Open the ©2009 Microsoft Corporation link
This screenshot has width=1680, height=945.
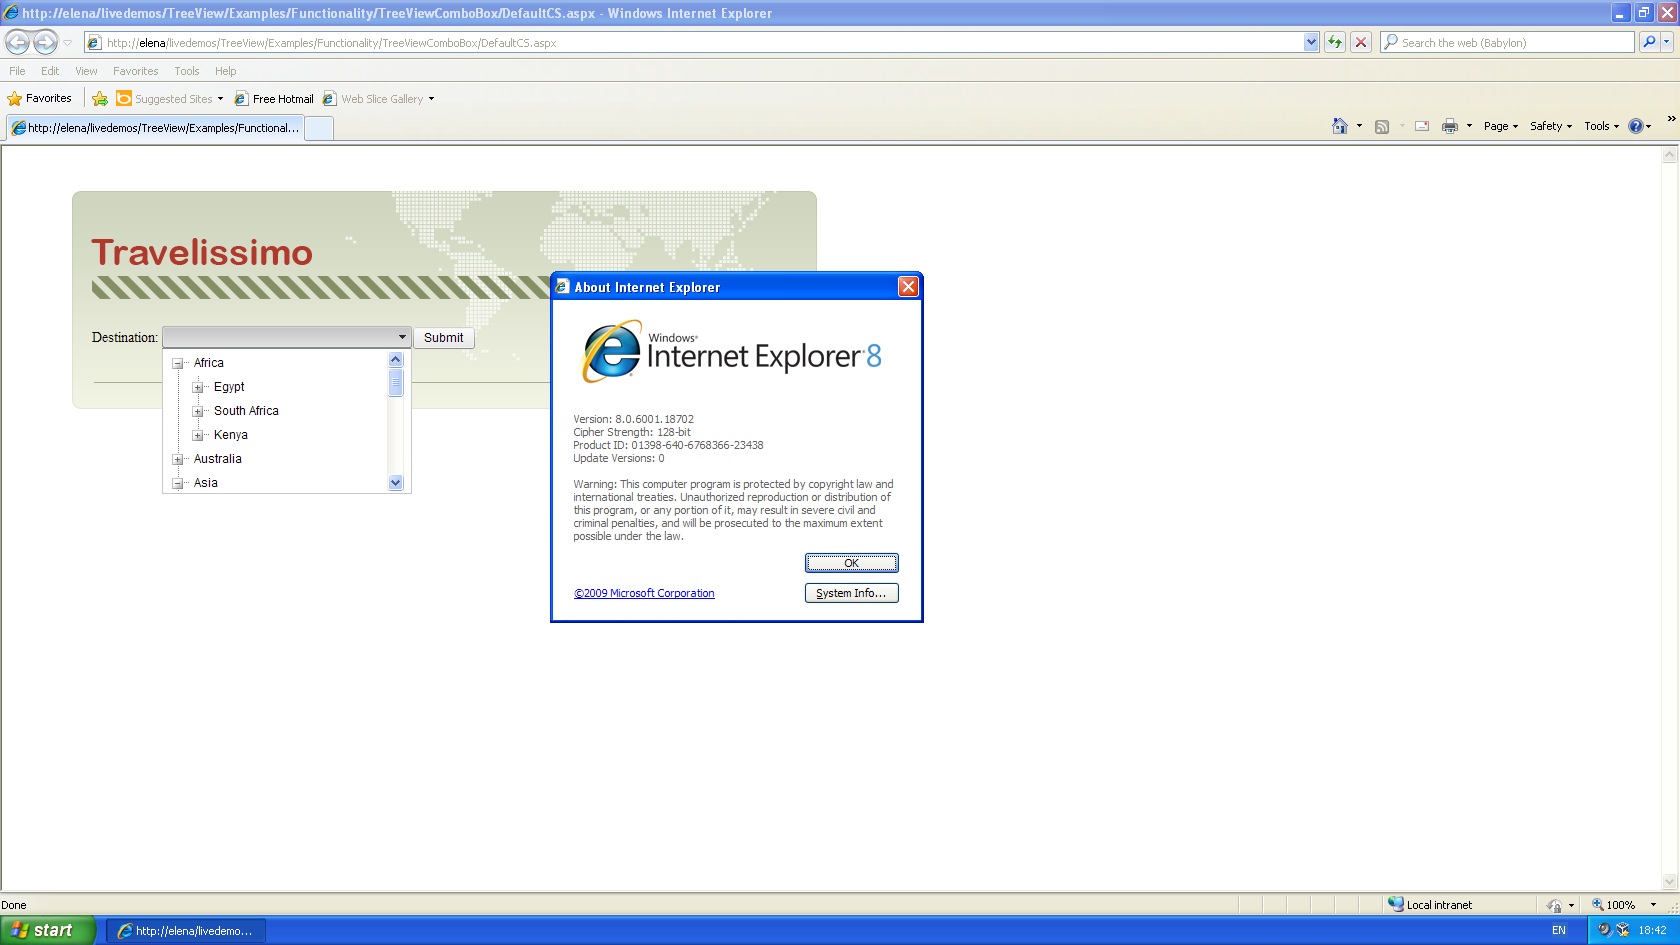click(644, 593)
